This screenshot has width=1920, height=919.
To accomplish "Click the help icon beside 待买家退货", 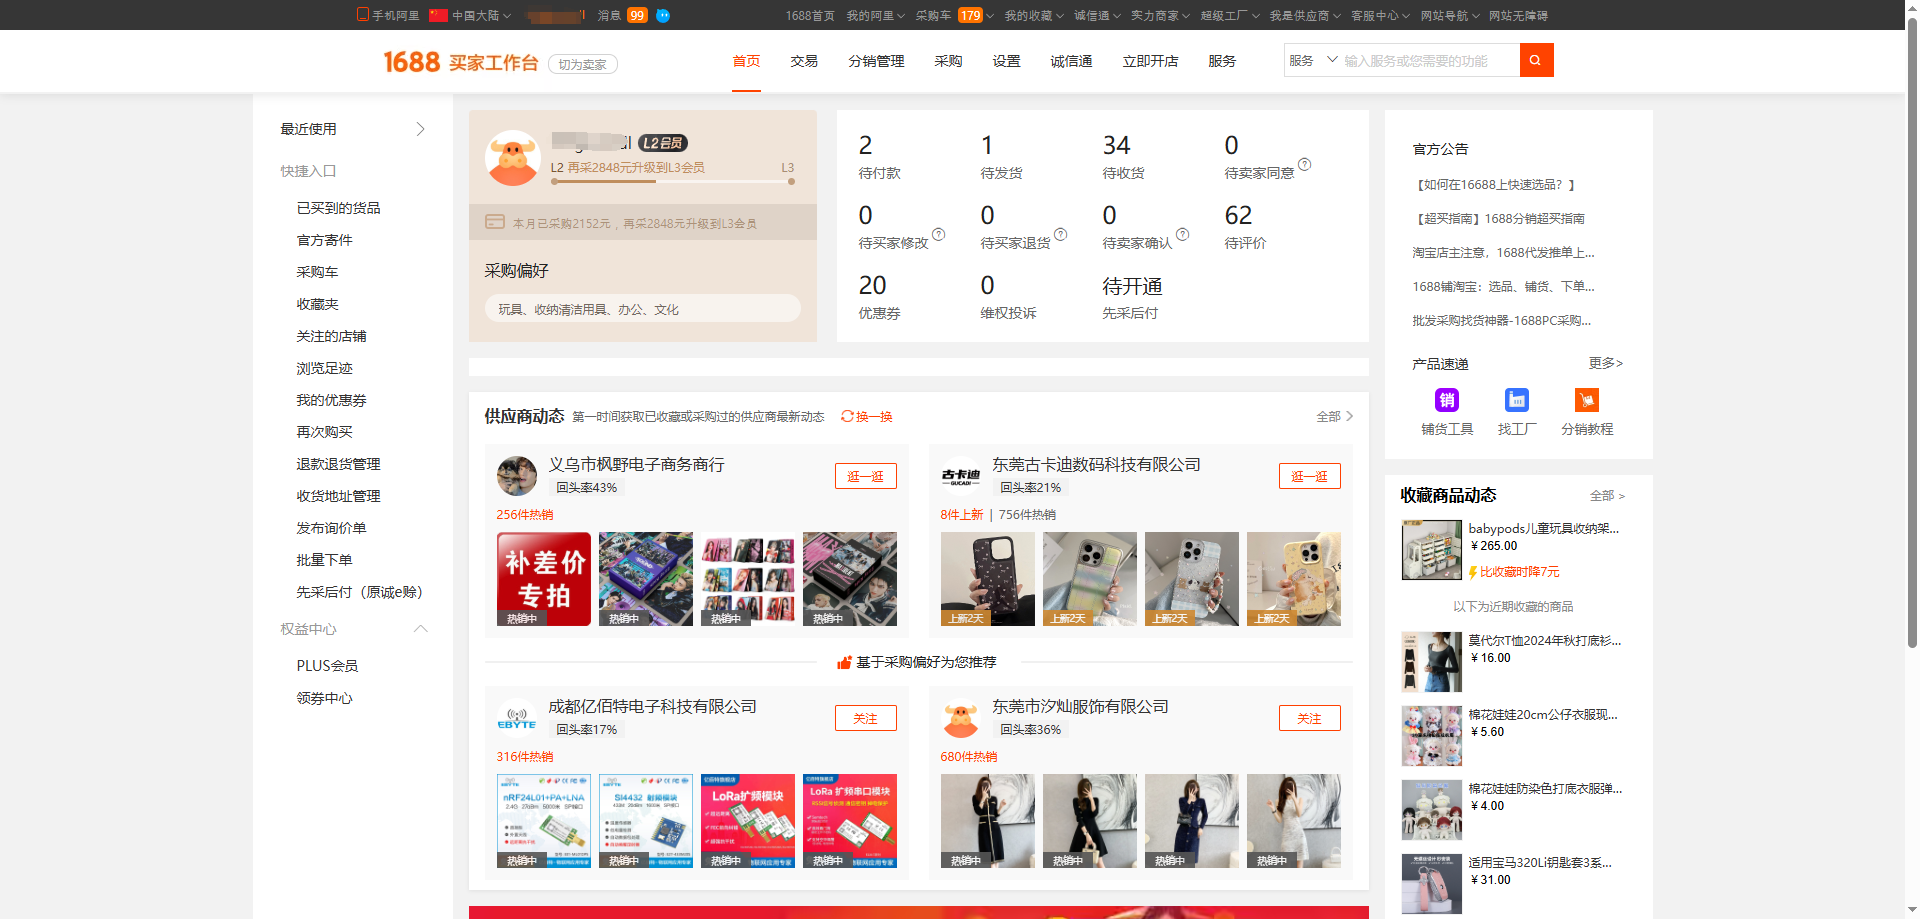I will coord(1060,235).
